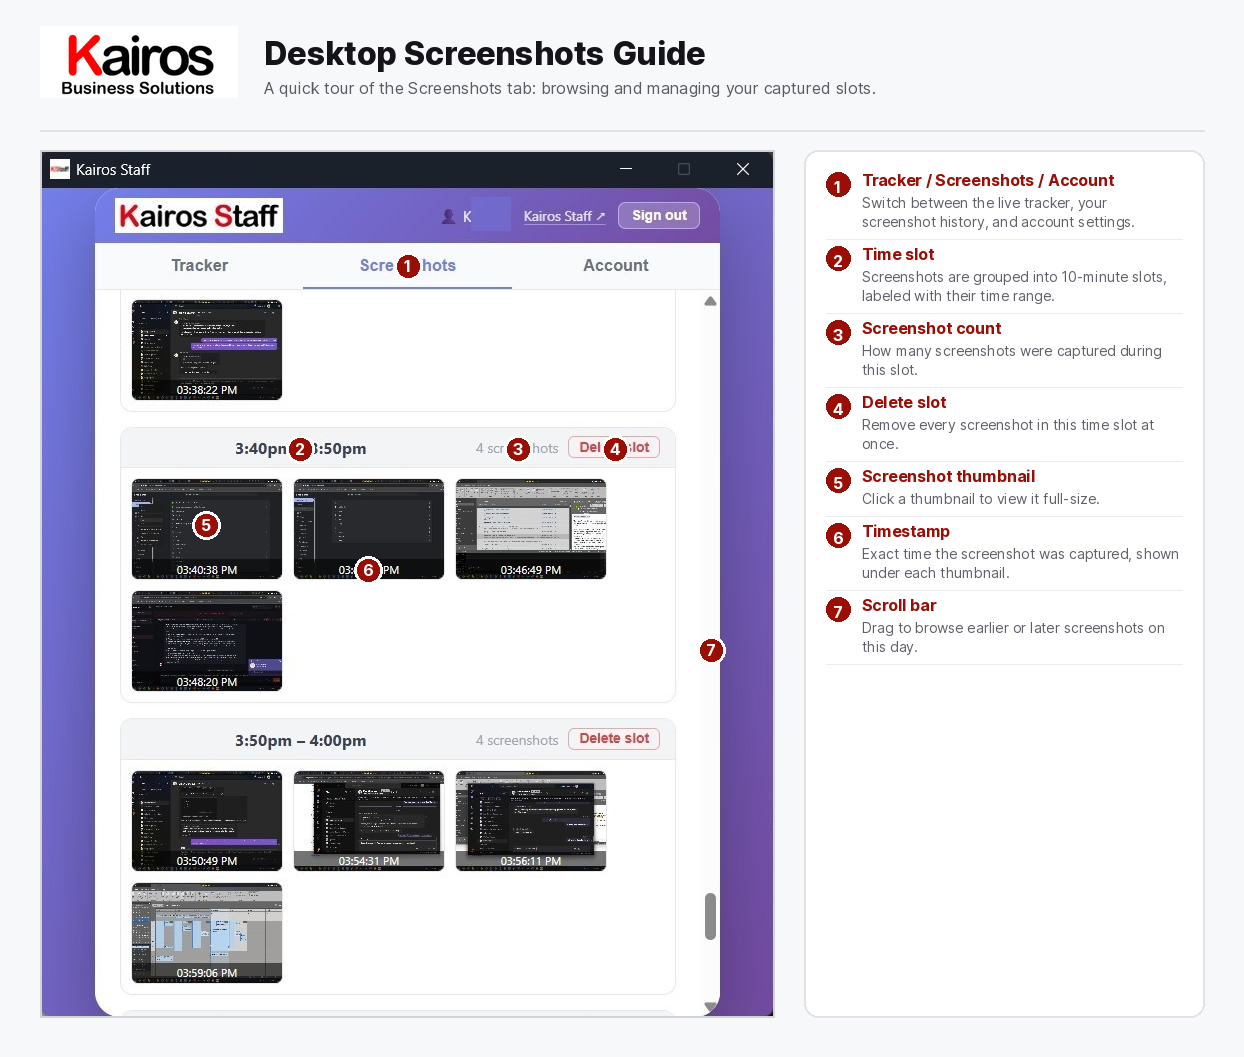The image size is (1244, 1057).
Task: Maximize the Kairos Staff window
Action: [x=684, y=169]
